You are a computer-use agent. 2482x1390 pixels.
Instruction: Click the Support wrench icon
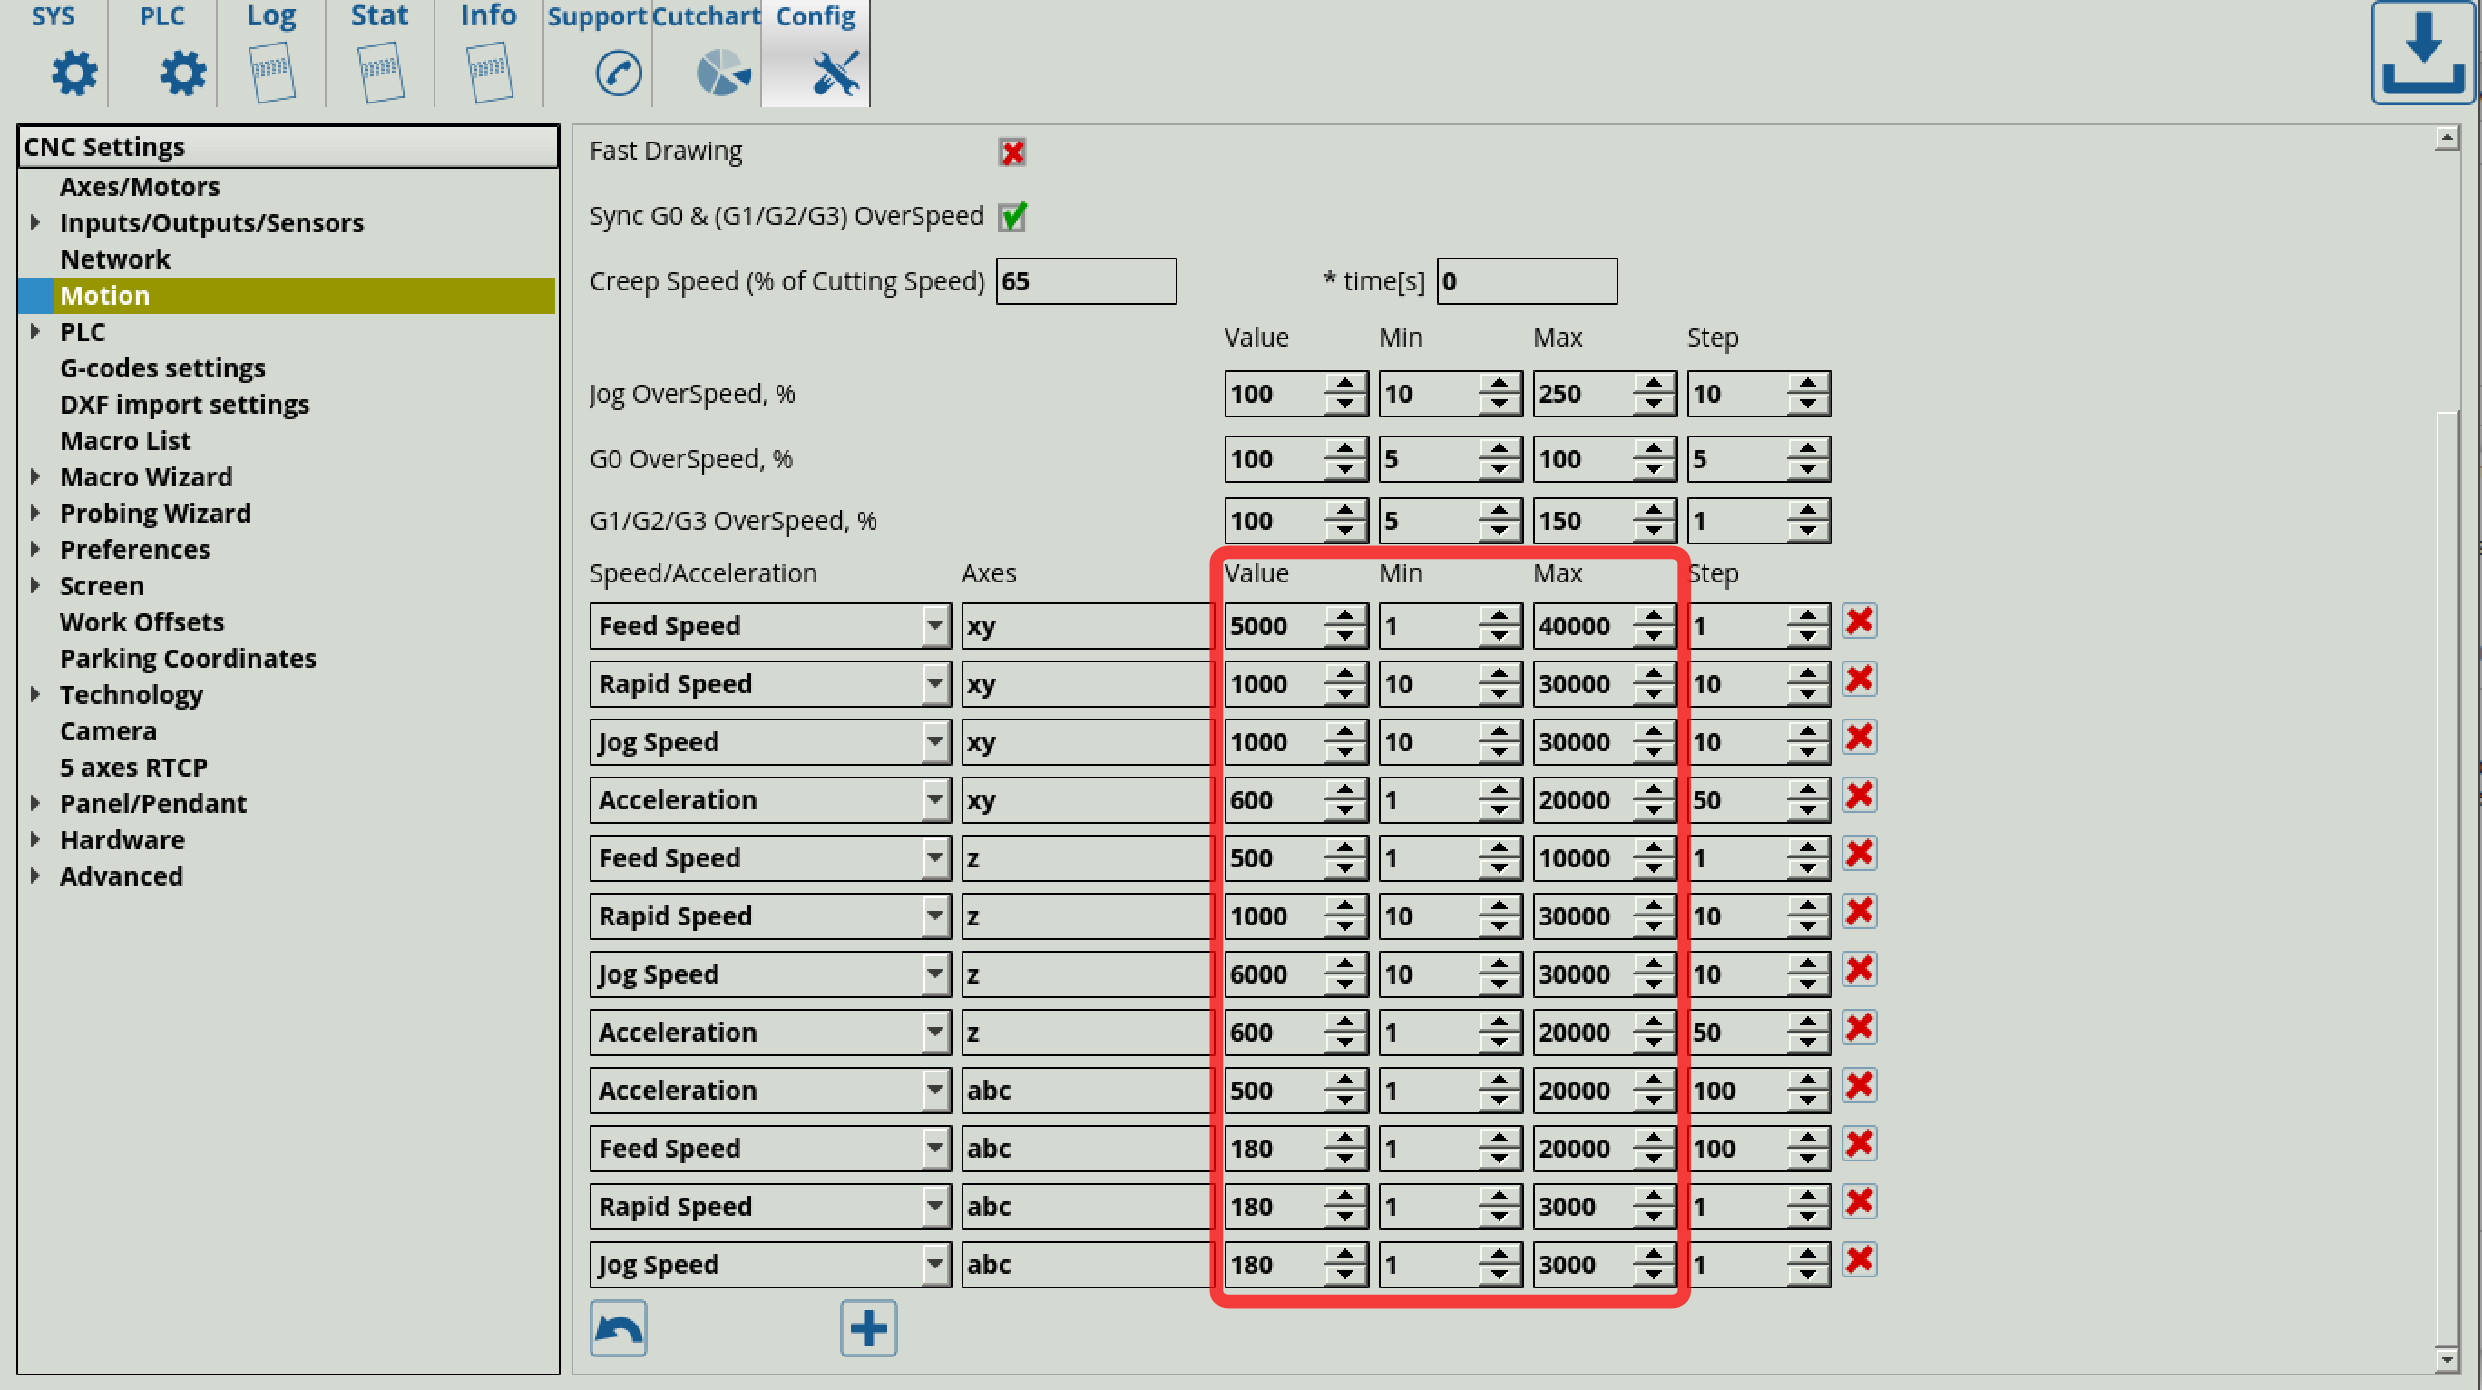tap(817, 75)
